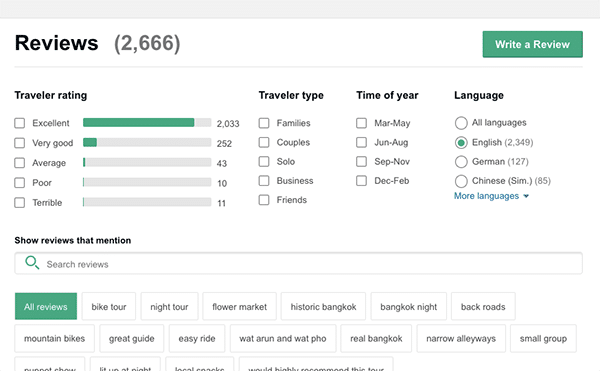This screenshot has width=600, height=371.
Task: Click the 2,033 Excellent review count
Action: [228, 124]
